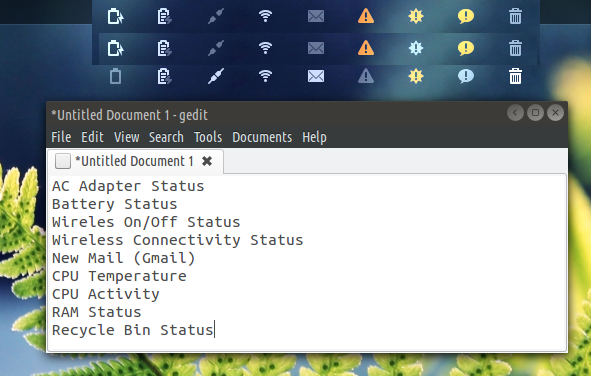Place cursor in the Wireless Connectivity Status line
Viewport: 591px width, 376px height.
point(178,240)
